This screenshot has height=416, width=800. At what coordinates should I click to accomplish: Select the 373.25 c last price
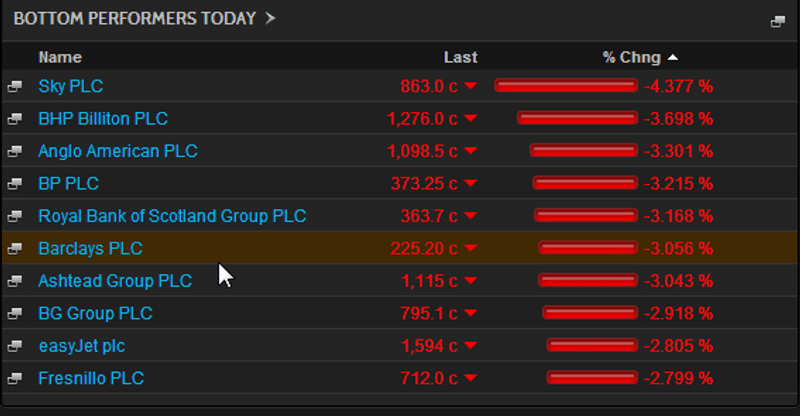tap(424, 183)
